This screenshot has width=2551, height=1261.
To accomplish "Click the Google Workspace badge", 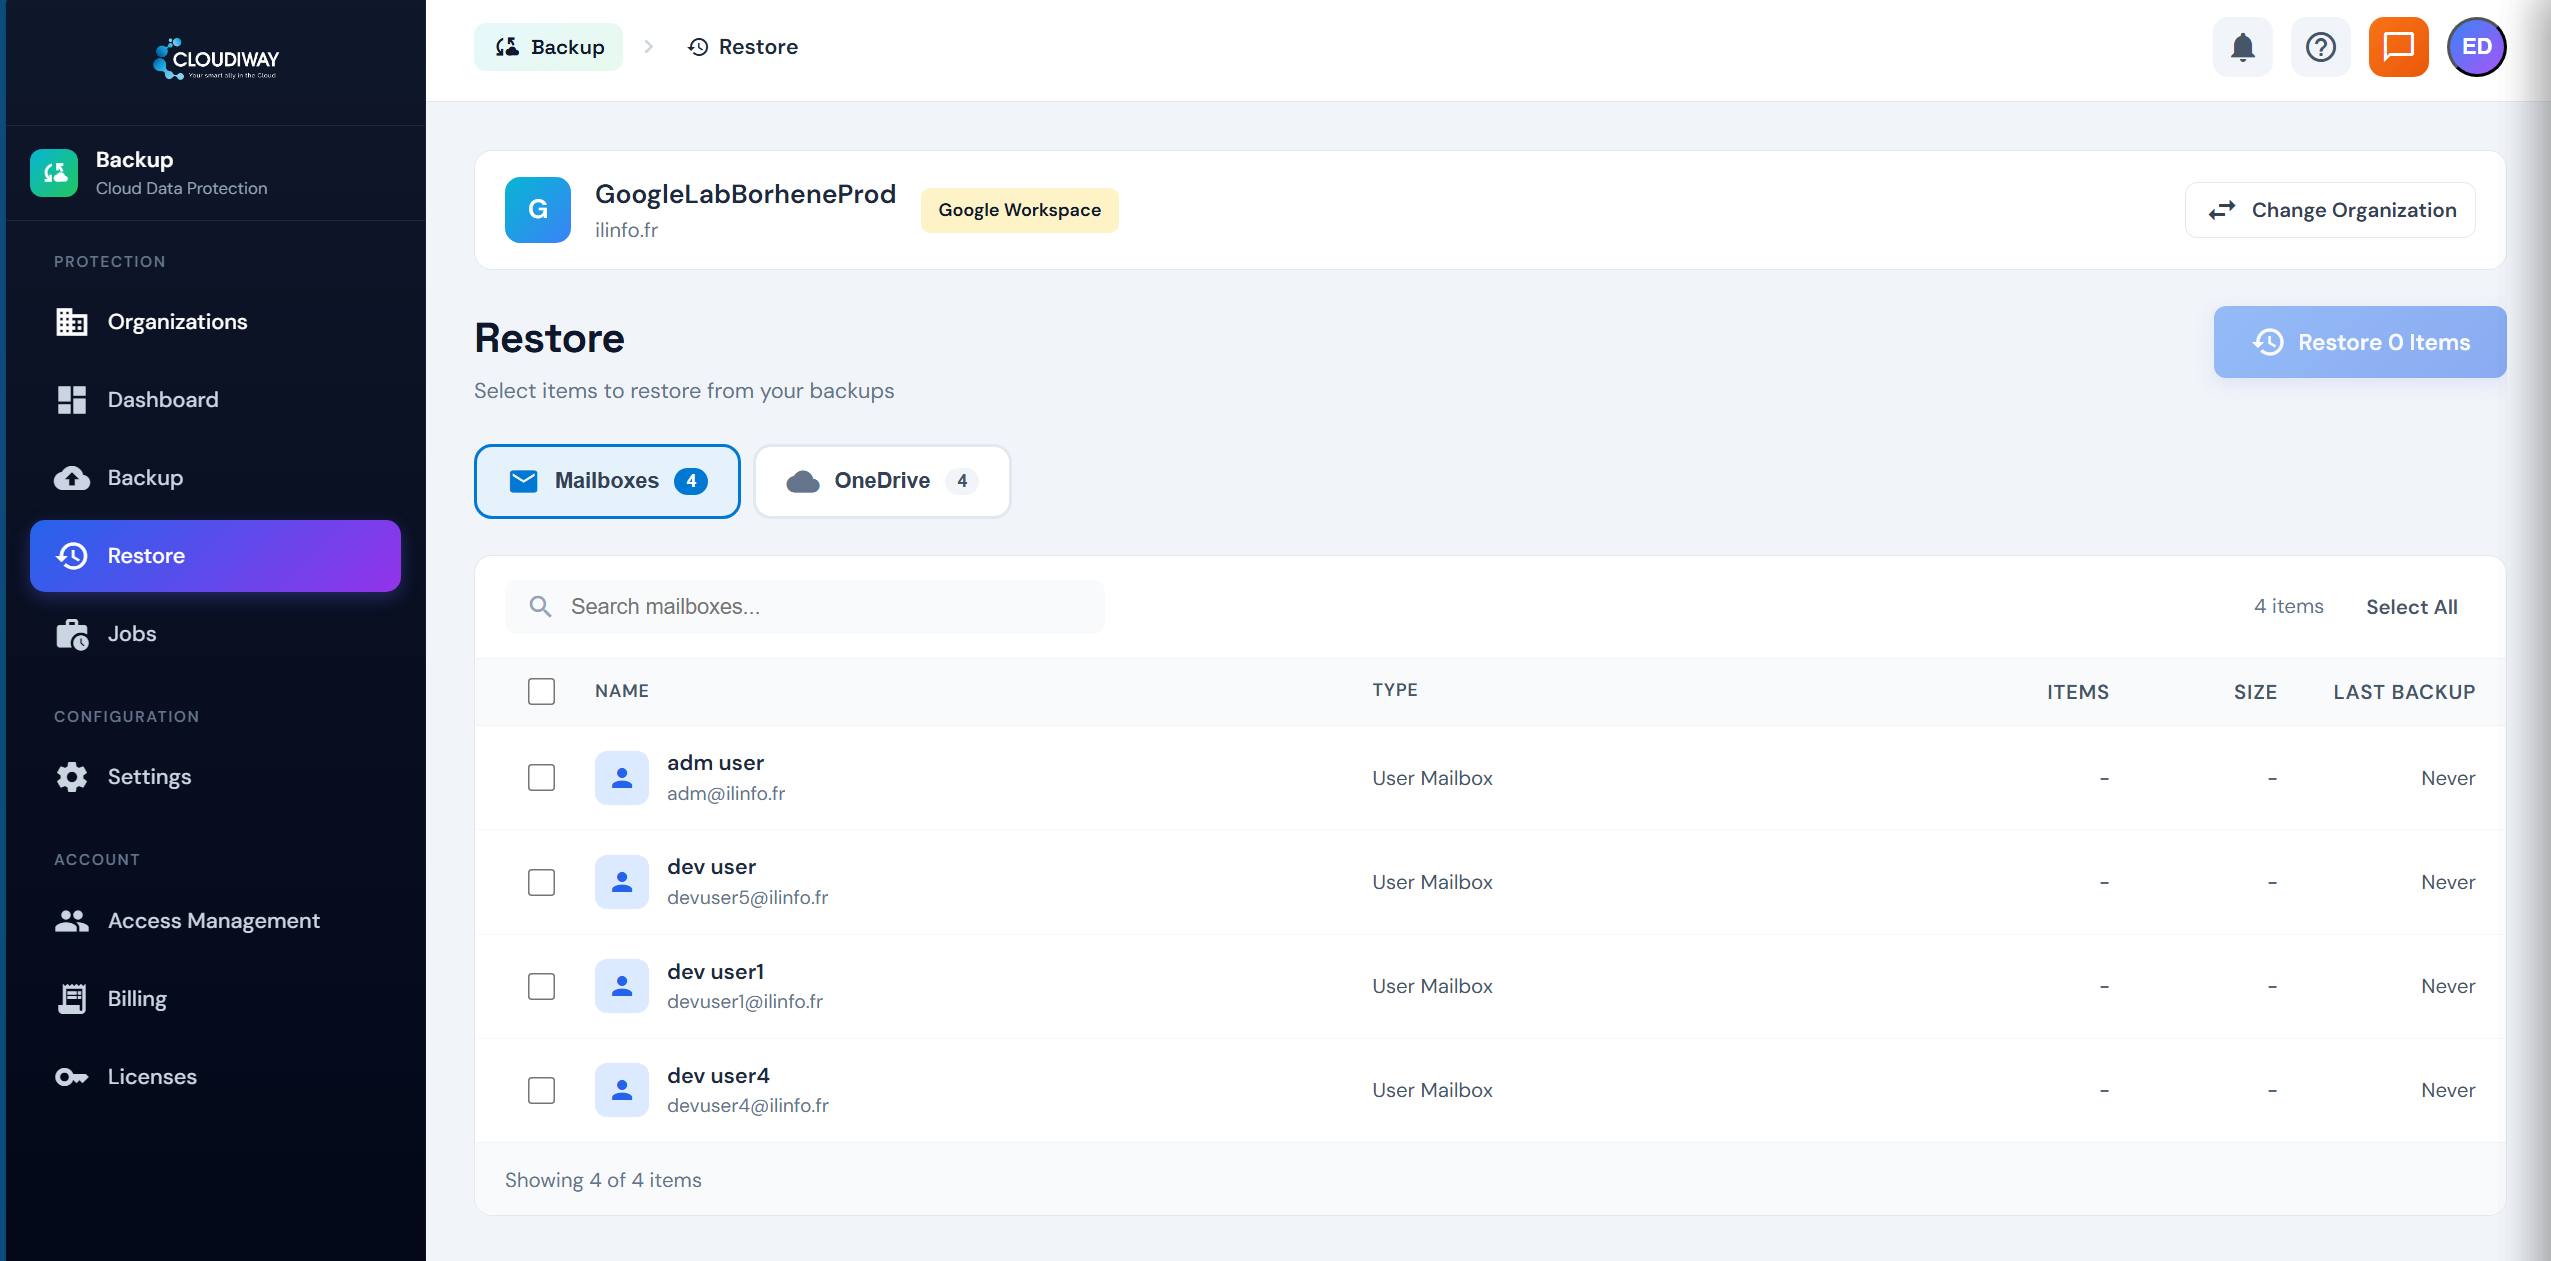I will pyautogui.click(x=1019, y=210).
